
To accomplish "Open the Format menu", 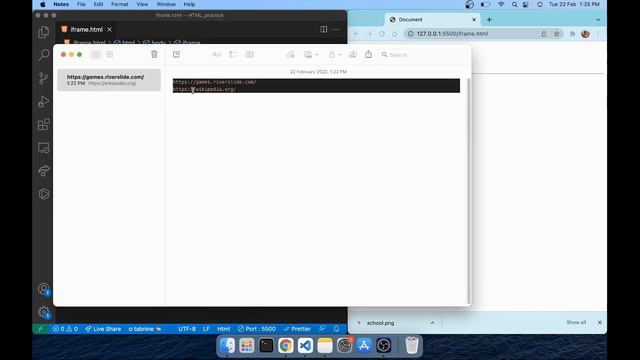I will tap(120, 4).
